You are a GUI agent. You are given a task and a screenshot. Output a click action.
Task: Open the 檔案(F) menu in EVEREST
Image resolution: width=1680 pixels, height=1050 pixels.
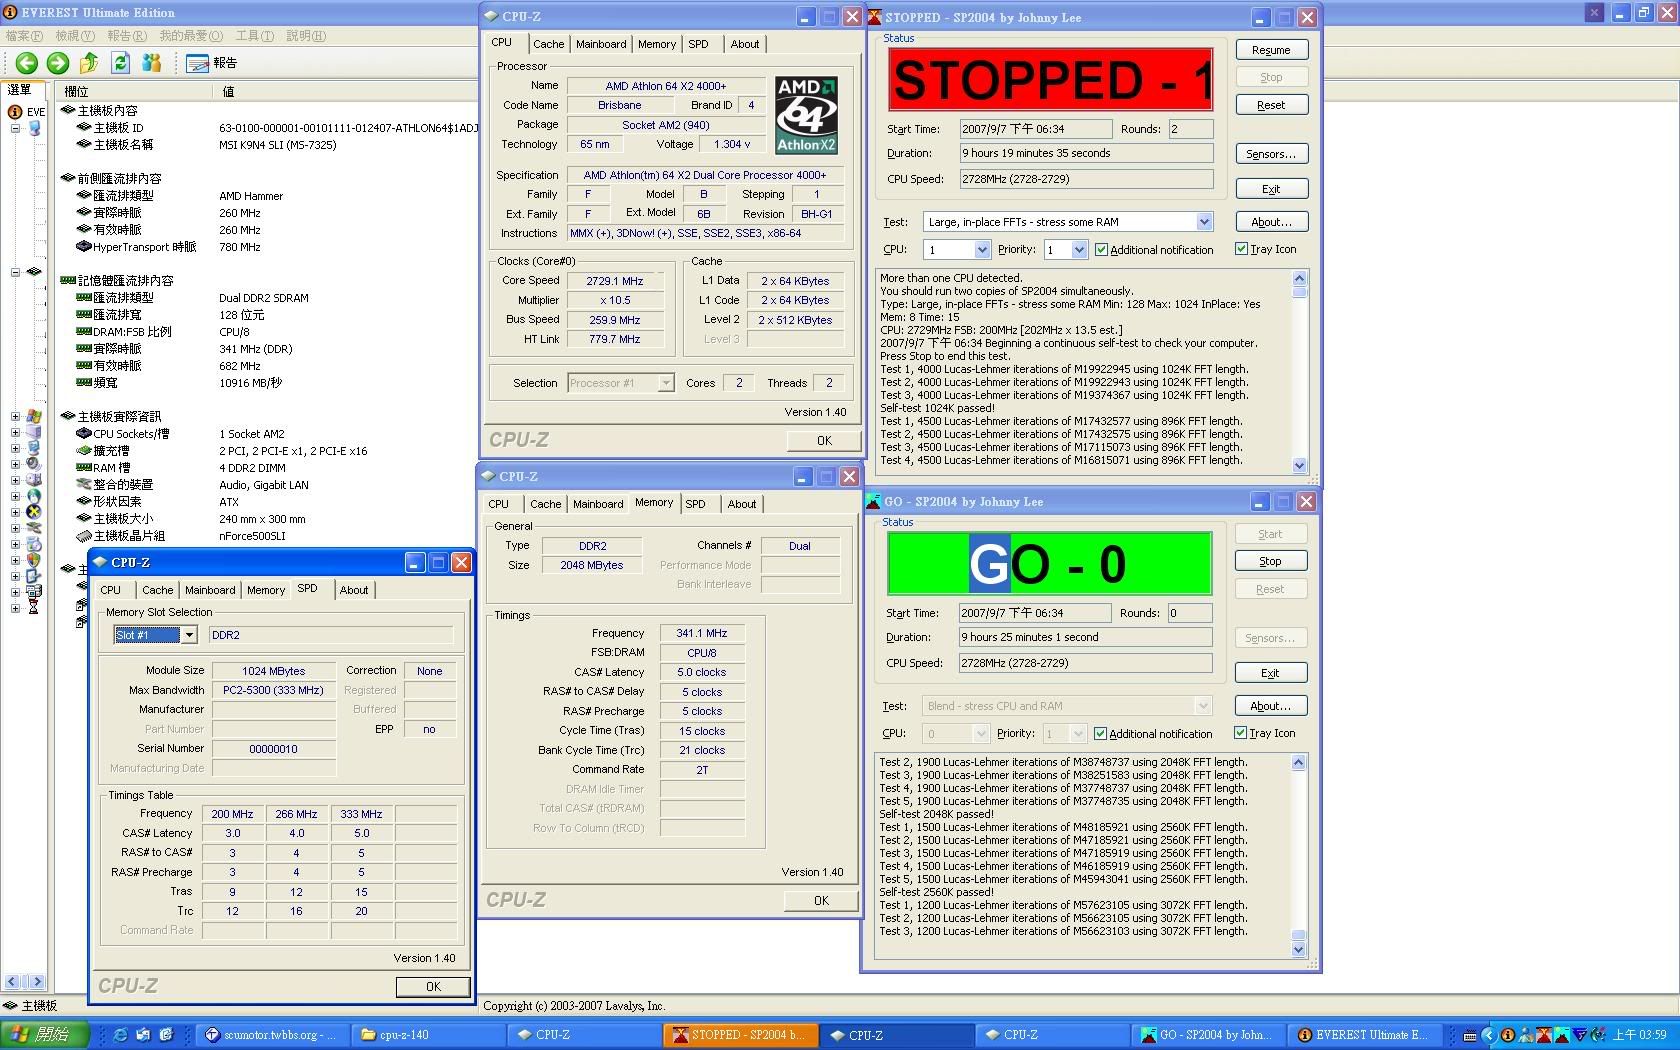click(x=24, y=36)
